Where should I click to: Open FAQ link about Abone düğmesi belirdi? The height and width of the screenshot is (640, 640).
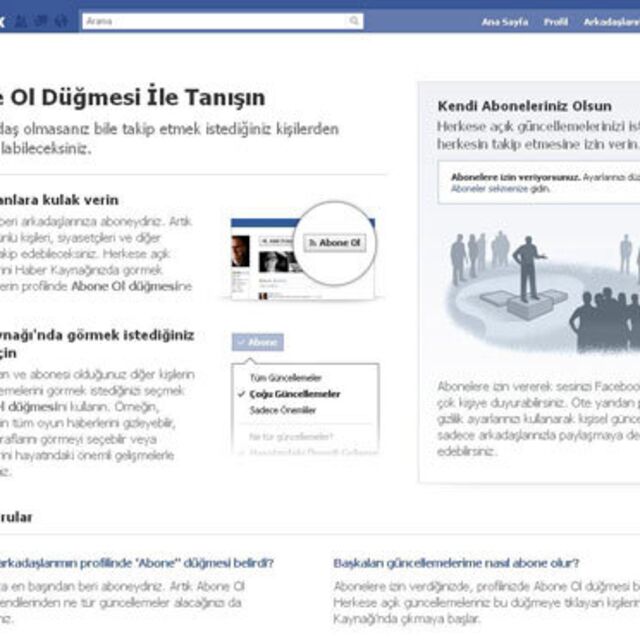tap(136, 563)
